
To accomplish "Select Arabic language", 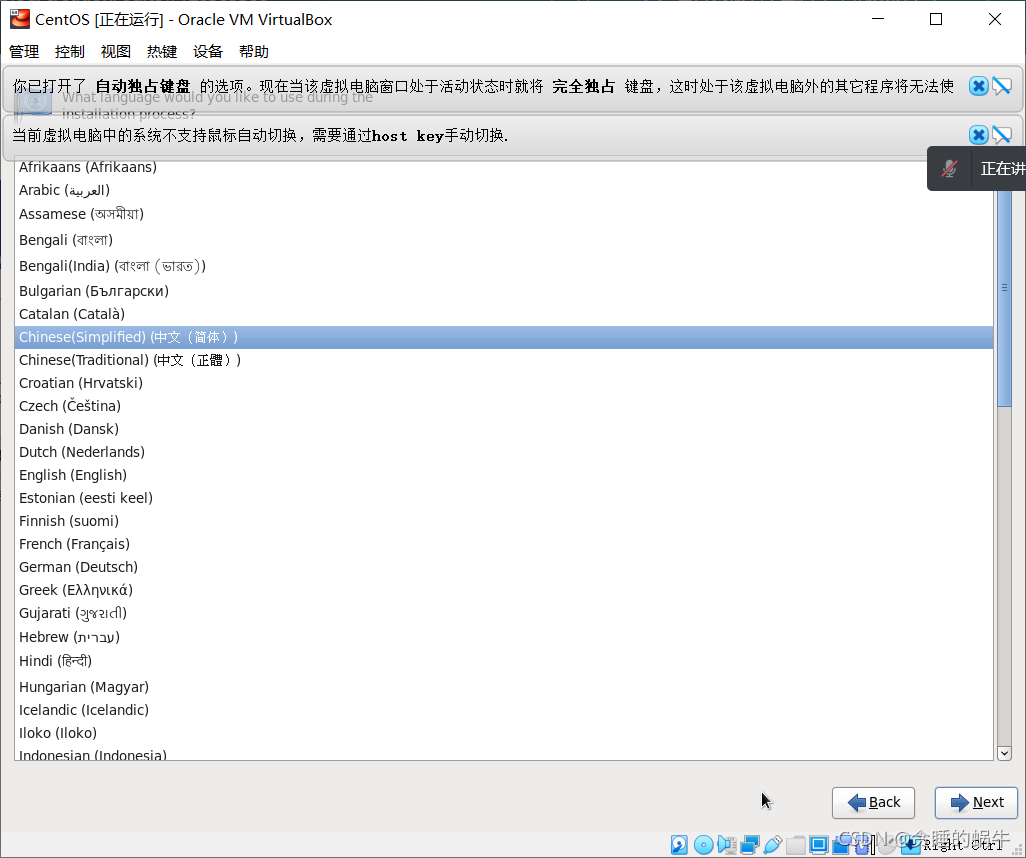I will point(503,190).
